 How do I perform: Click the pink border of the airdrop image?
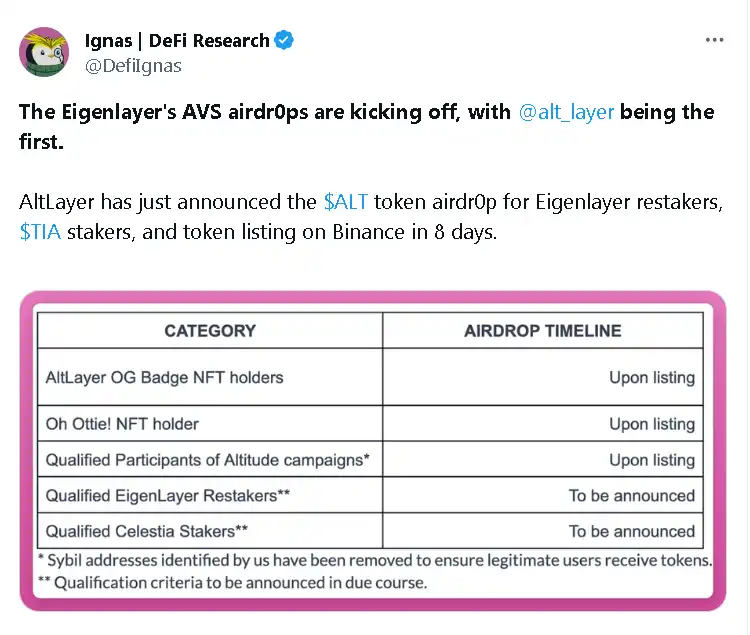[27, 450]
